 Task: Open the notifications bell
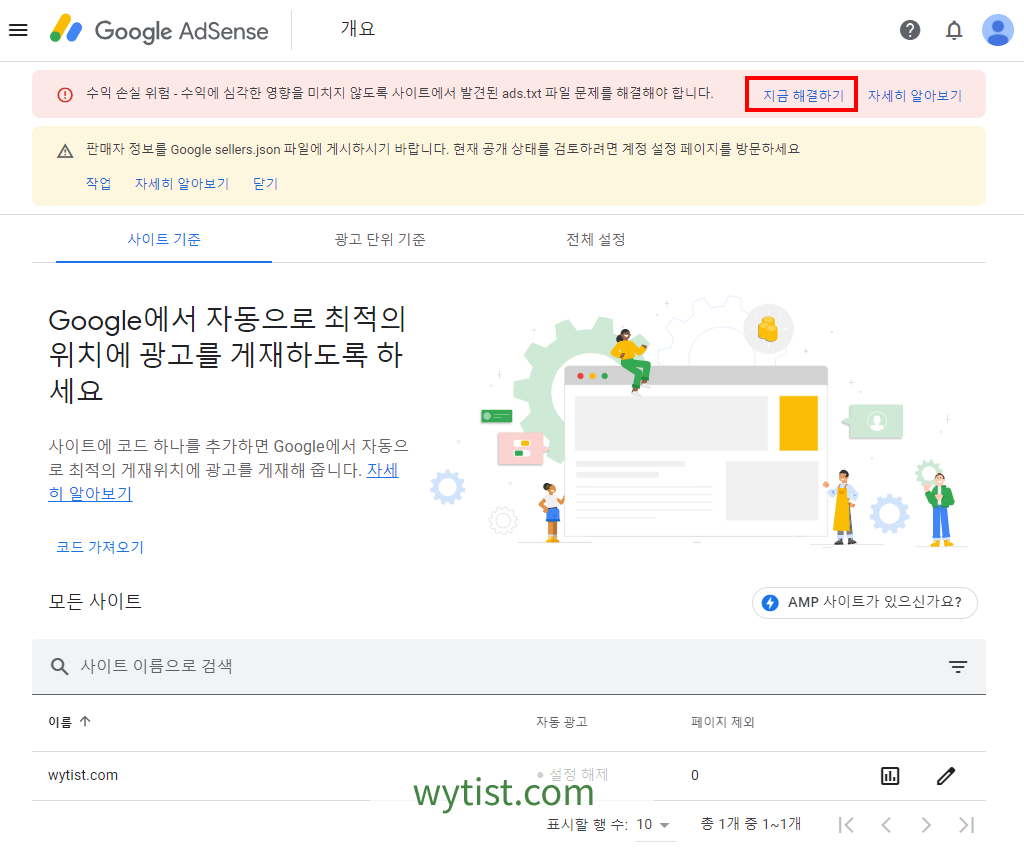click(954, 30)
